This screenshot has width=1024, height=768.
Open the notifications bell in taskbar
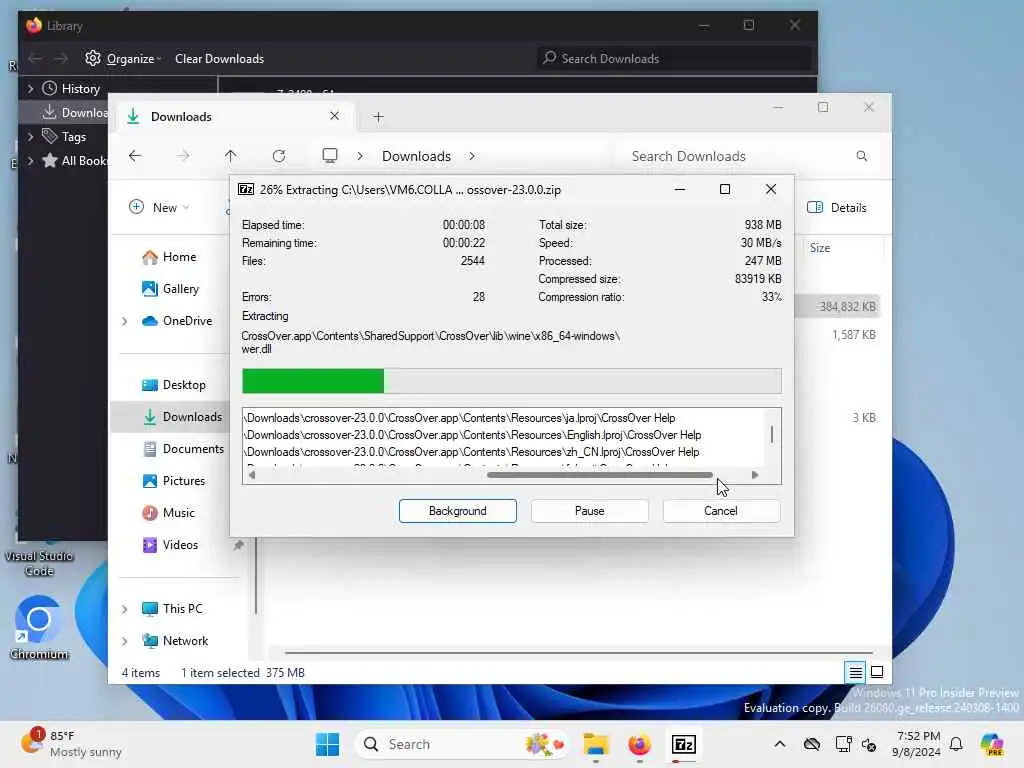tap(956, 744)
